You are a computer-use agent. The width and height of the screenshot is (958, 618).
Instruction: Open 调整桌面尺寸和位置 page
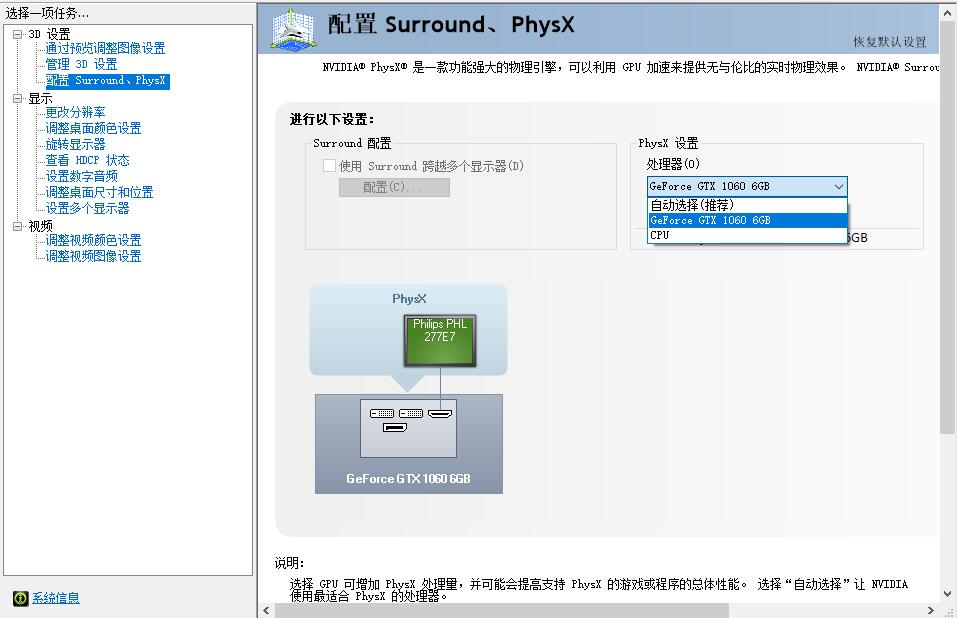click(x=99, y=192)
